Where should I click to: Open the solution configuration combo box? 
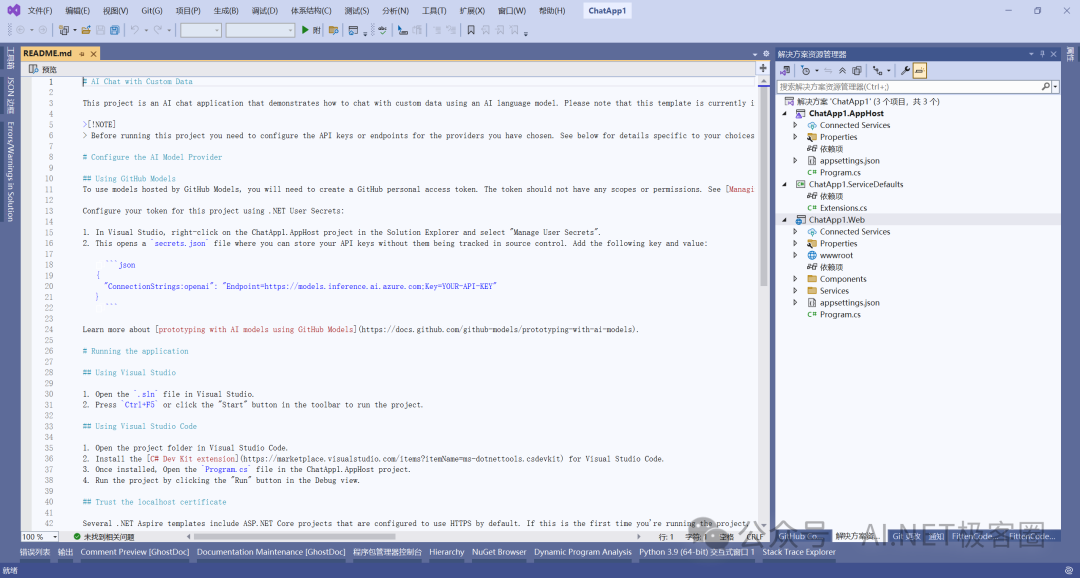click(x=200, y=30)
